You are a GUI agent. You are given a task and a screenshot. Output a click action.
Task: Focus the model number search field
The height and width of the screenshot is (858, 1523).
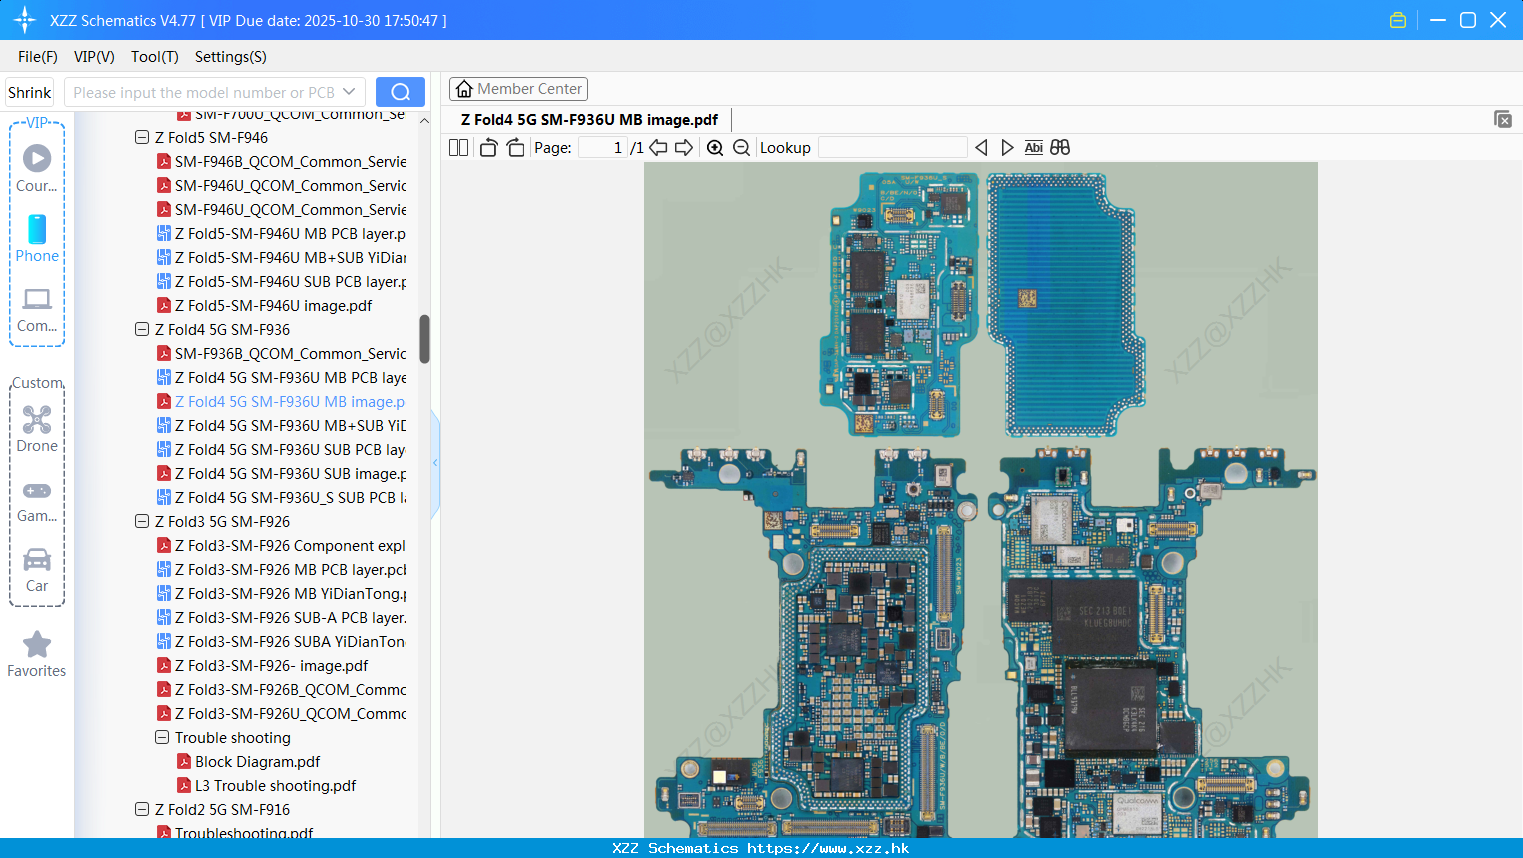click(x=203, y=92)
